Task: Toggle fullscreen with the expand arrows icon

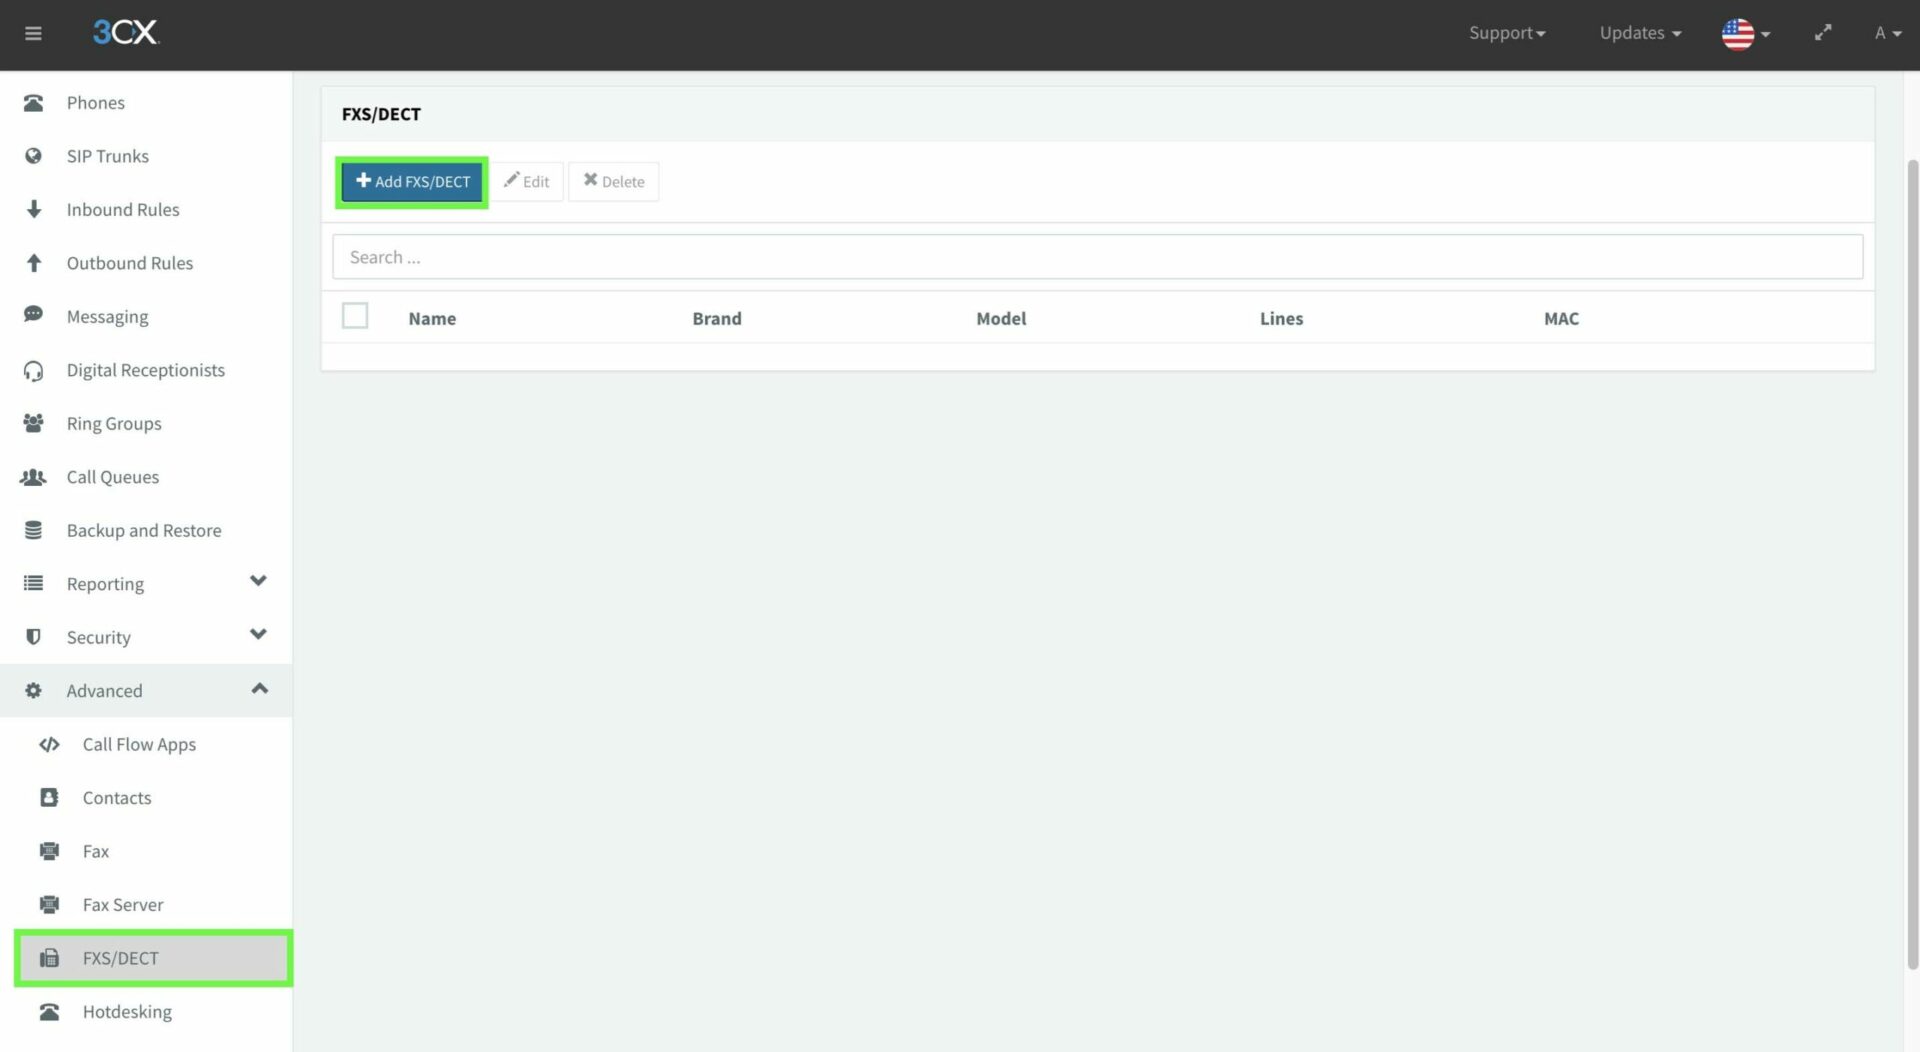Action: (x=1823, y=32)
